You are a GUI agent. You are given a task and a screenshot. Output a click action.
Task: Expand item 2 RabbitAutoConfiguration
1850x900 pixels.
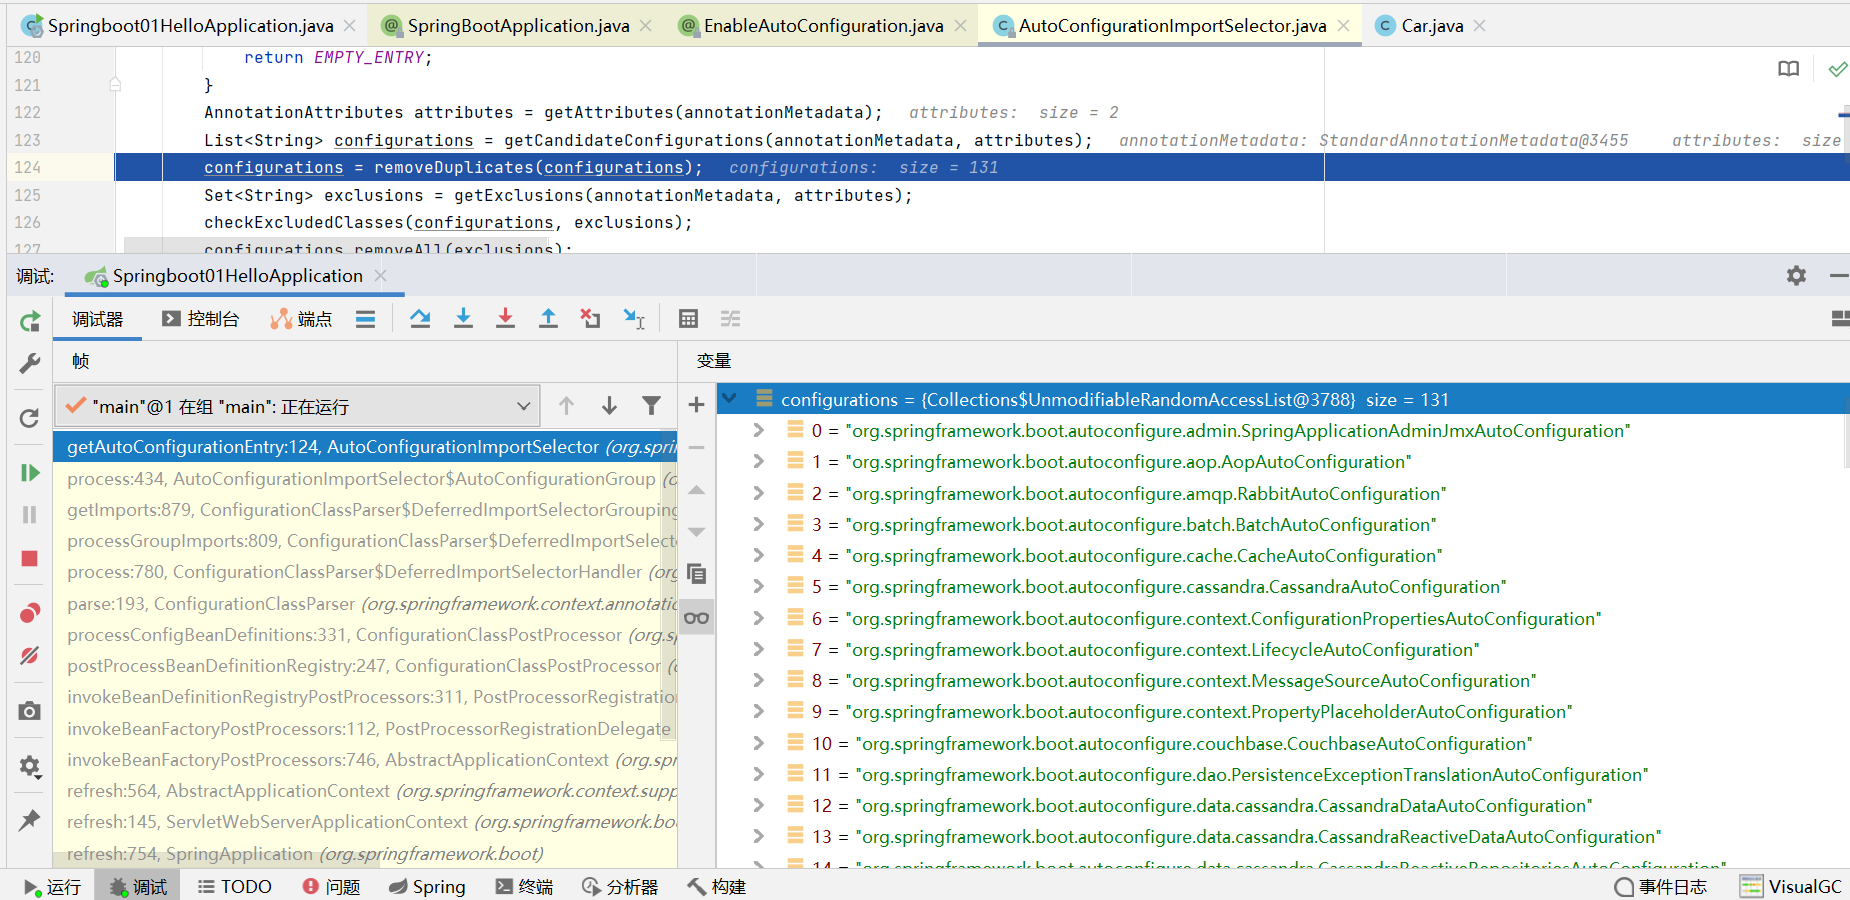[x=759, y=493]
